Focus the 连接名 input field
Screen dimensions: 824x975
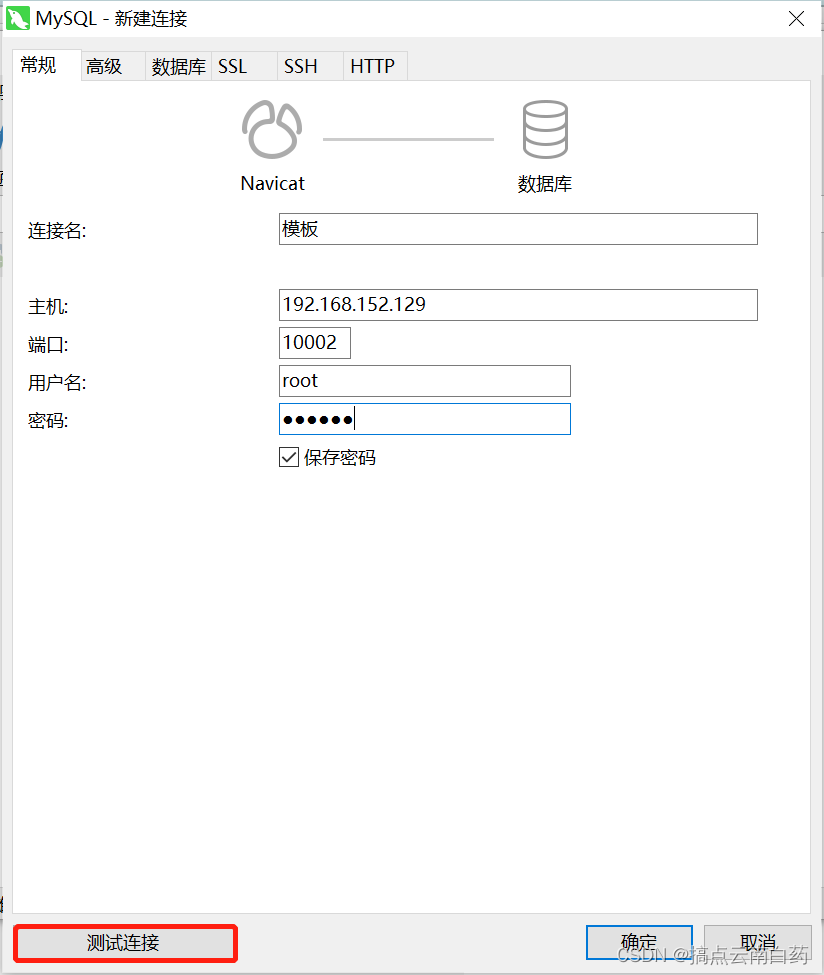(518, 229)
